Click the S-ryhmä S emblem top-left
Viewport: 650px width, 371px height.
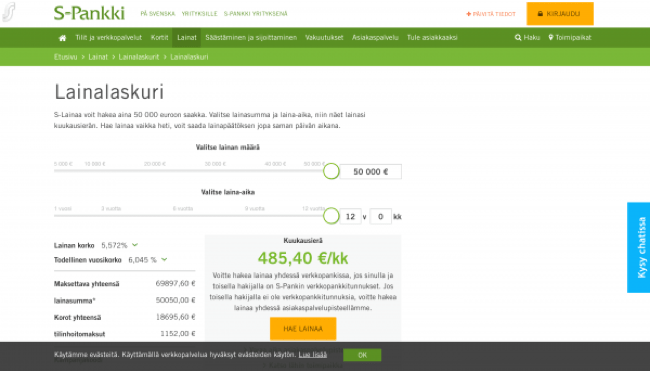(x=9, y=12)
